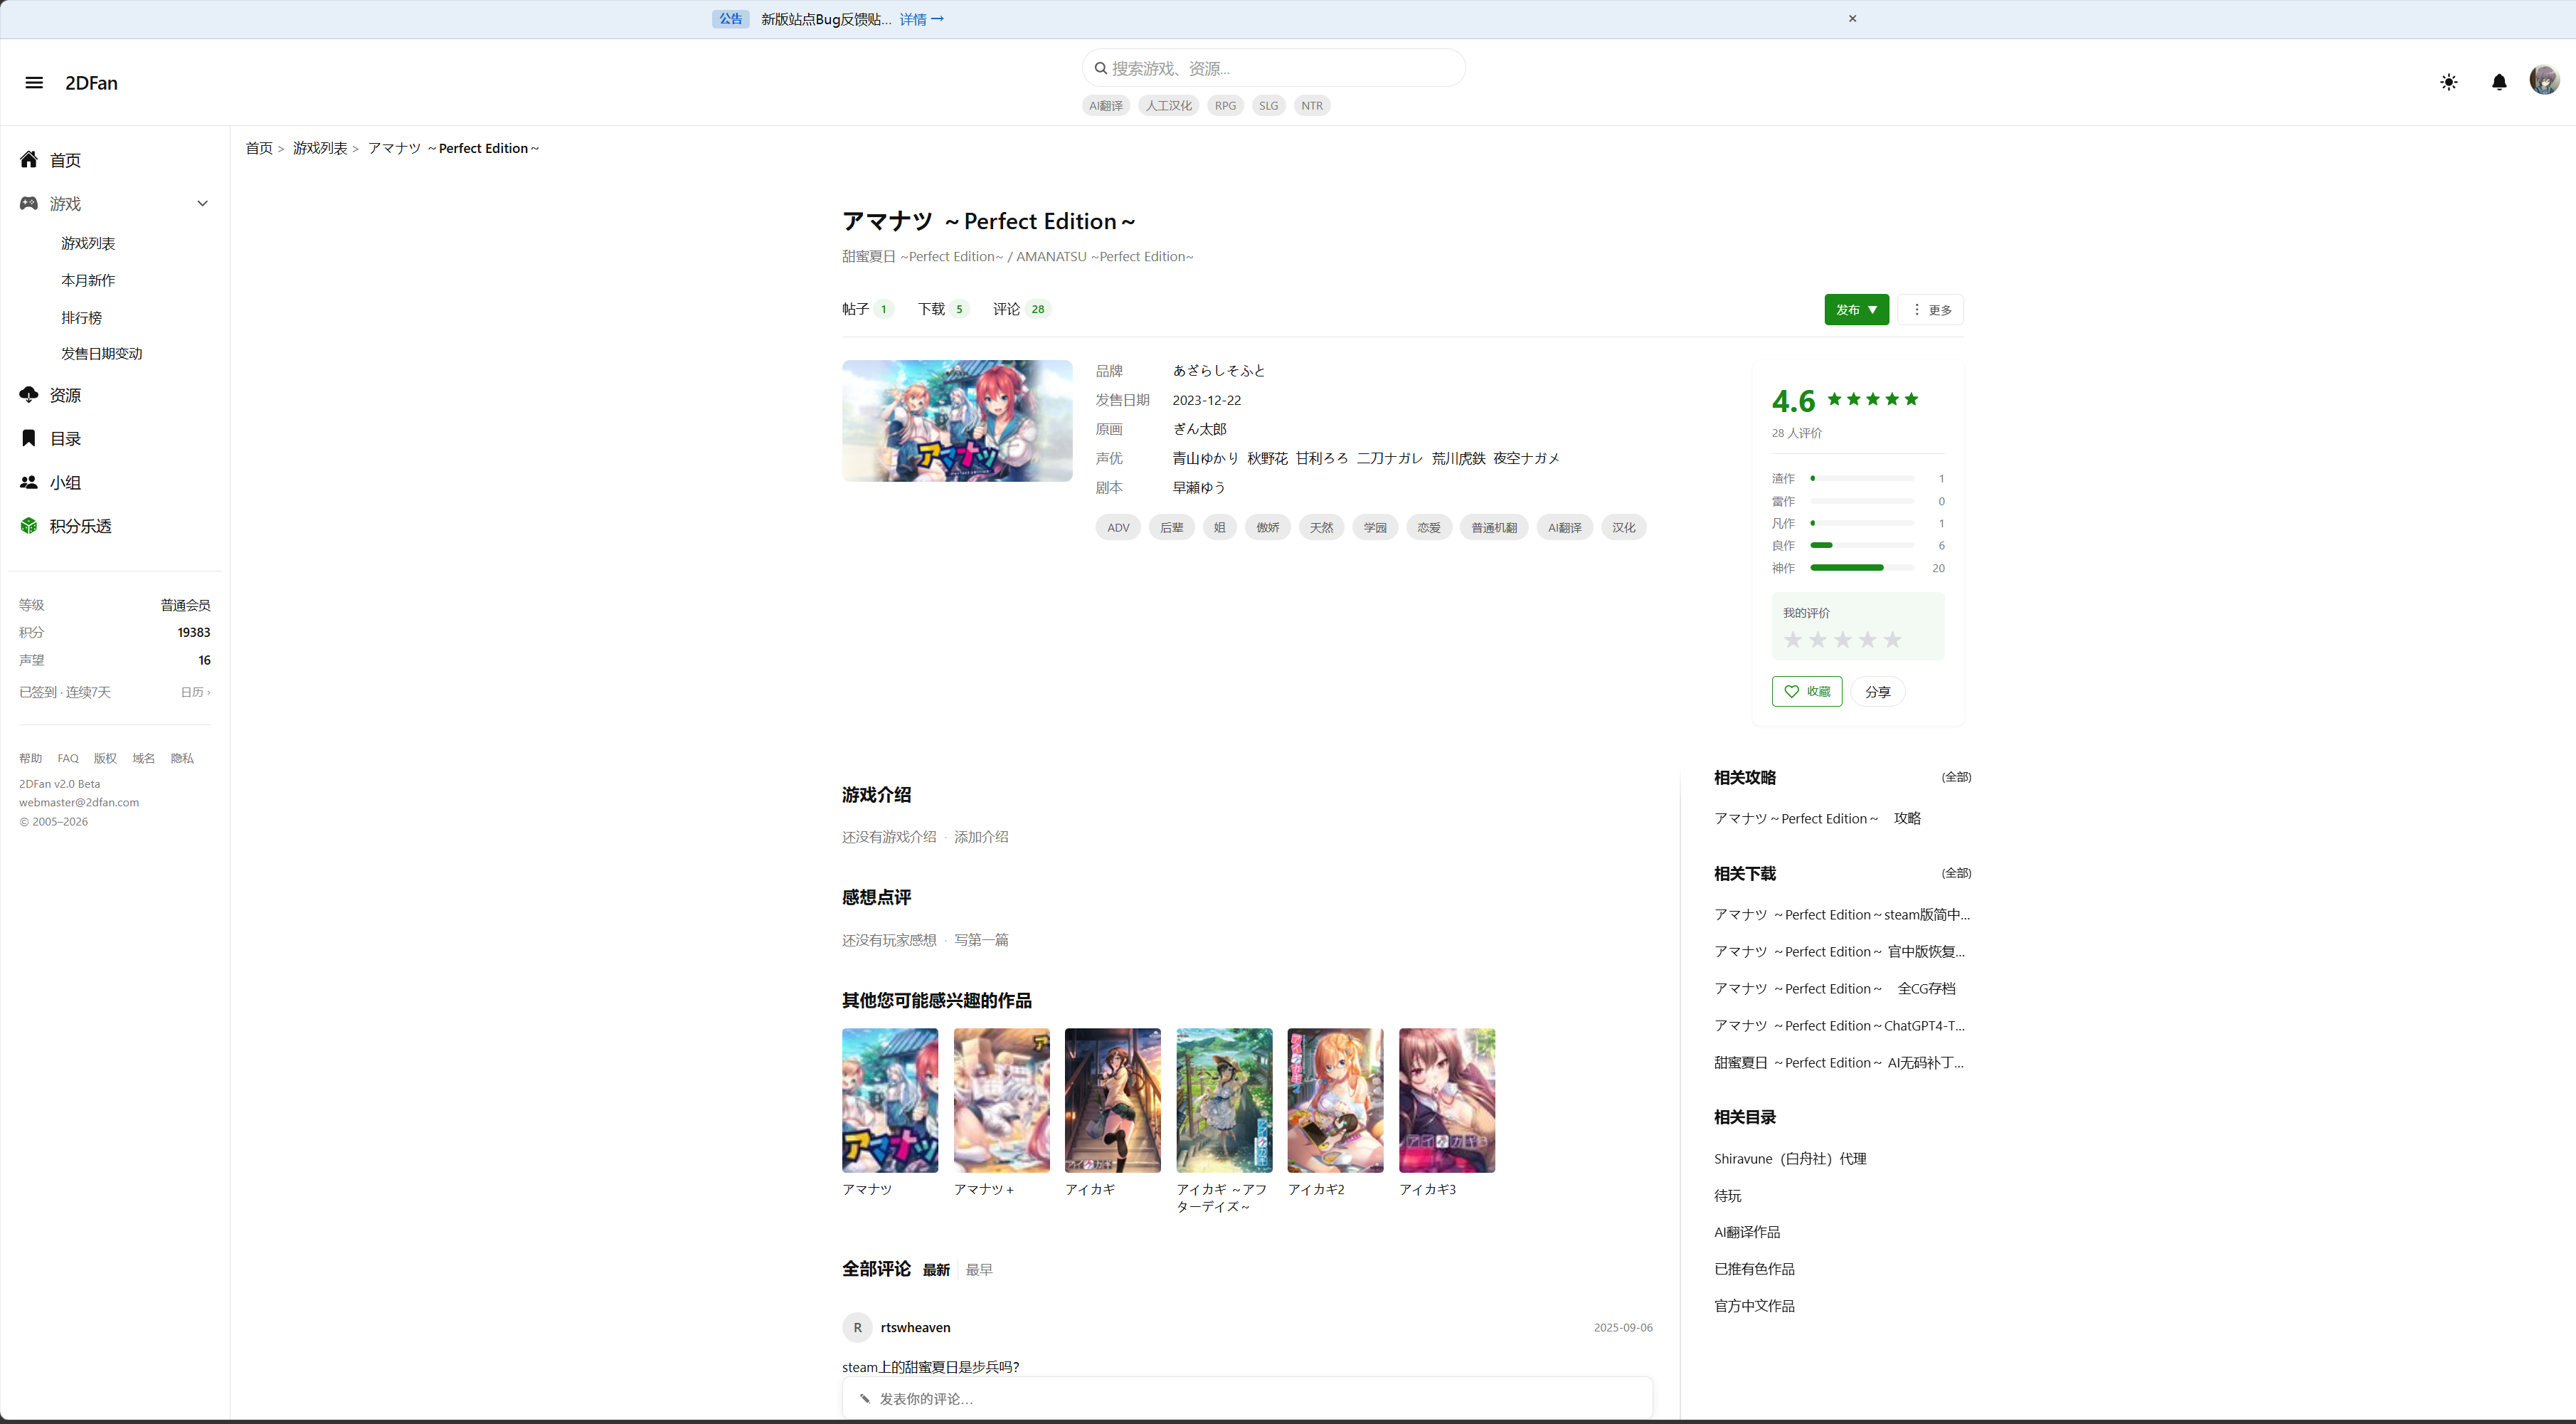Rate the game with the third star
Image resolution: width=2576 pixels, height=1424 pixels.
point(1843,640)
